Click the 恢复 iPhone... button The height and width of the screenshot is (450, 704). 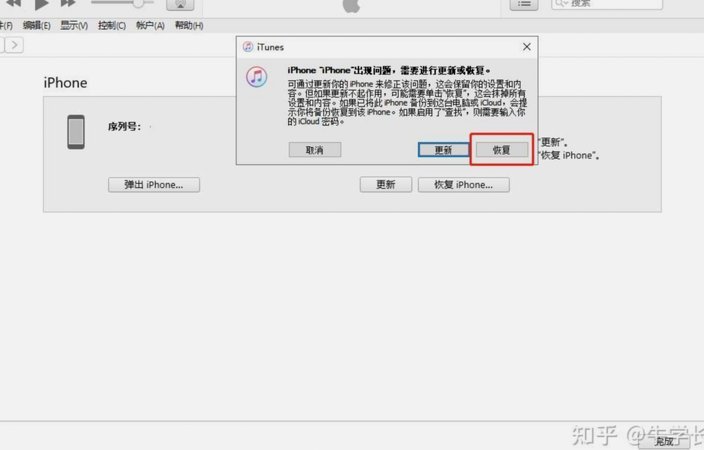464,185
